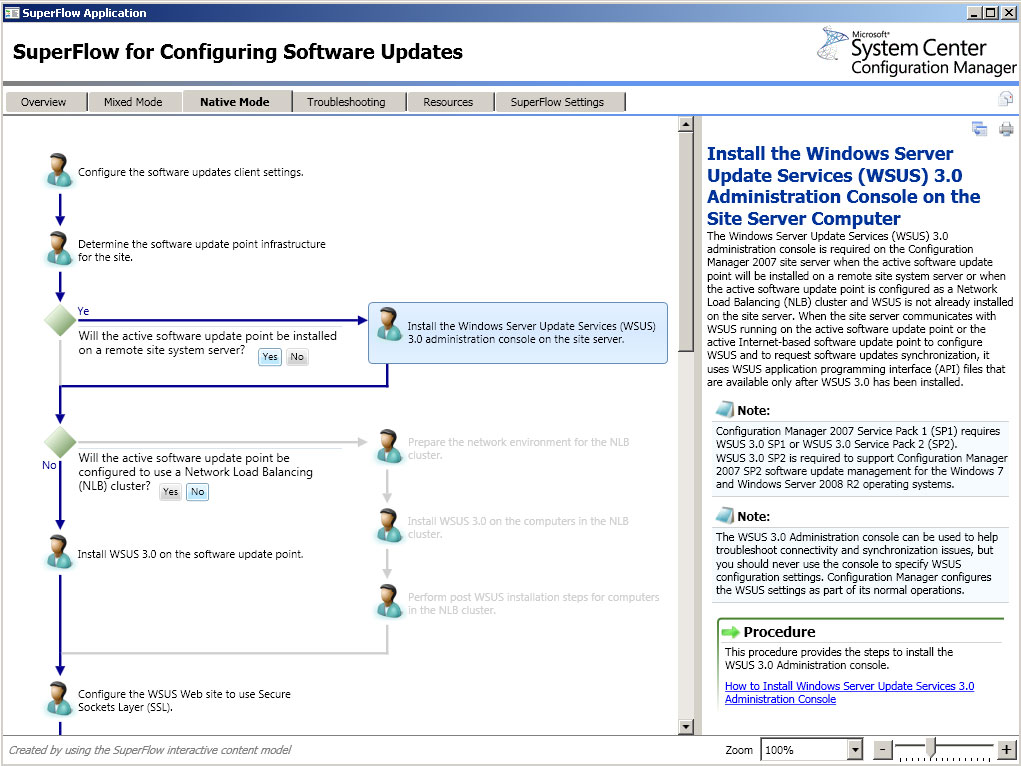This screenshot has width=1021, height=766.
Task: Click the zoom slider thumb
Action: 931,747
